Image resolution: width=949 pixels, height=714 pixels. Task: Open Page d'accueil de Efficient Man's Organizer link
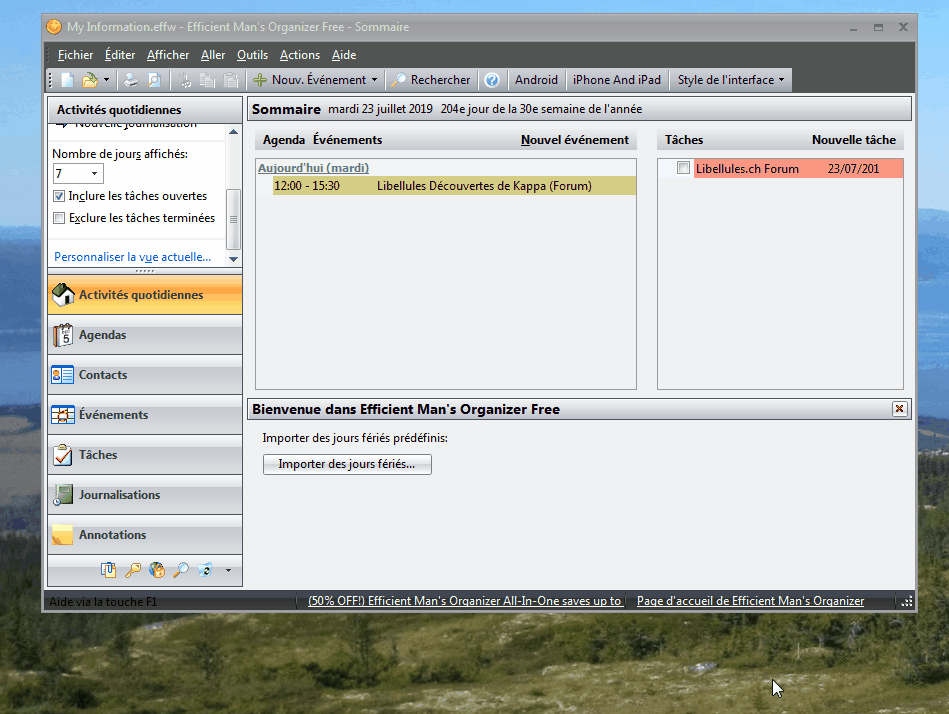click(x=750, y=601)
